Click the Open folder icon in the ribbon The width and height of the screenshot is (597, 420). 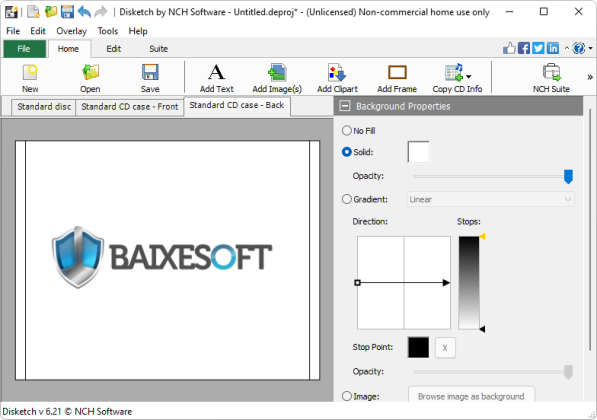(x=90, y=72)
